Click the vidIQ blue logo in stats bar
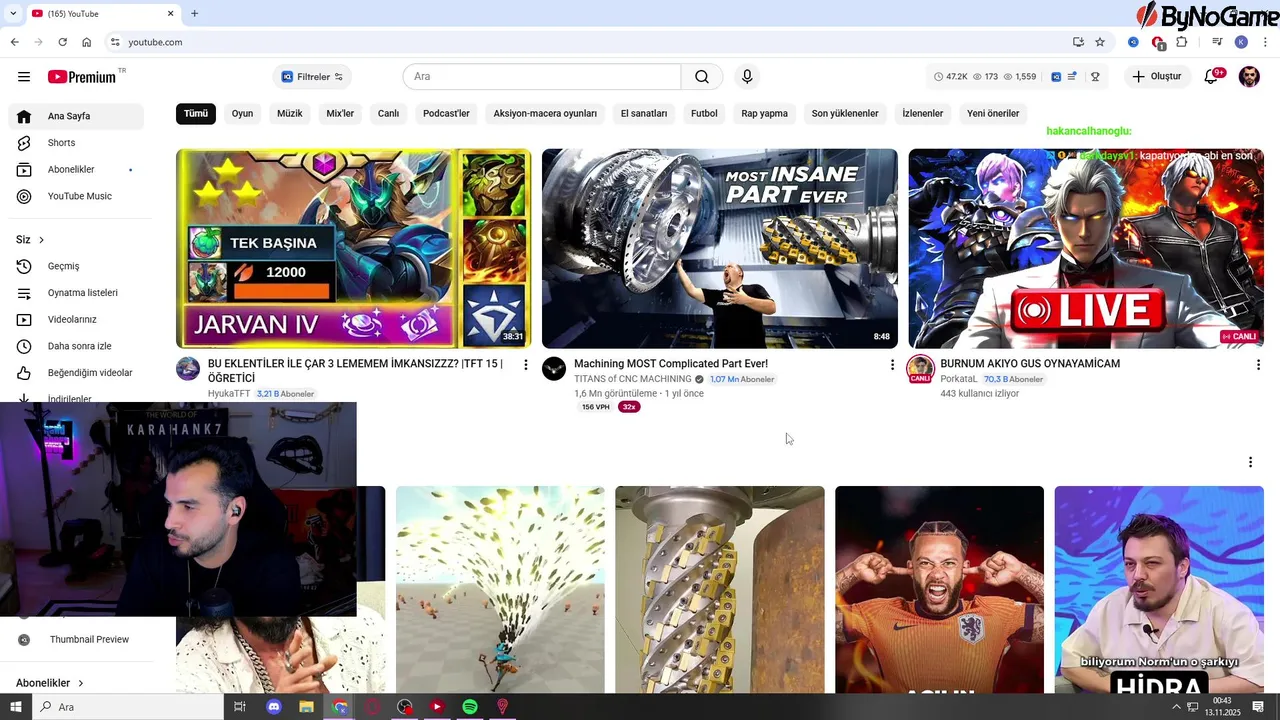Viewport: 1280px width, 720px height. tap(1056, 77)
